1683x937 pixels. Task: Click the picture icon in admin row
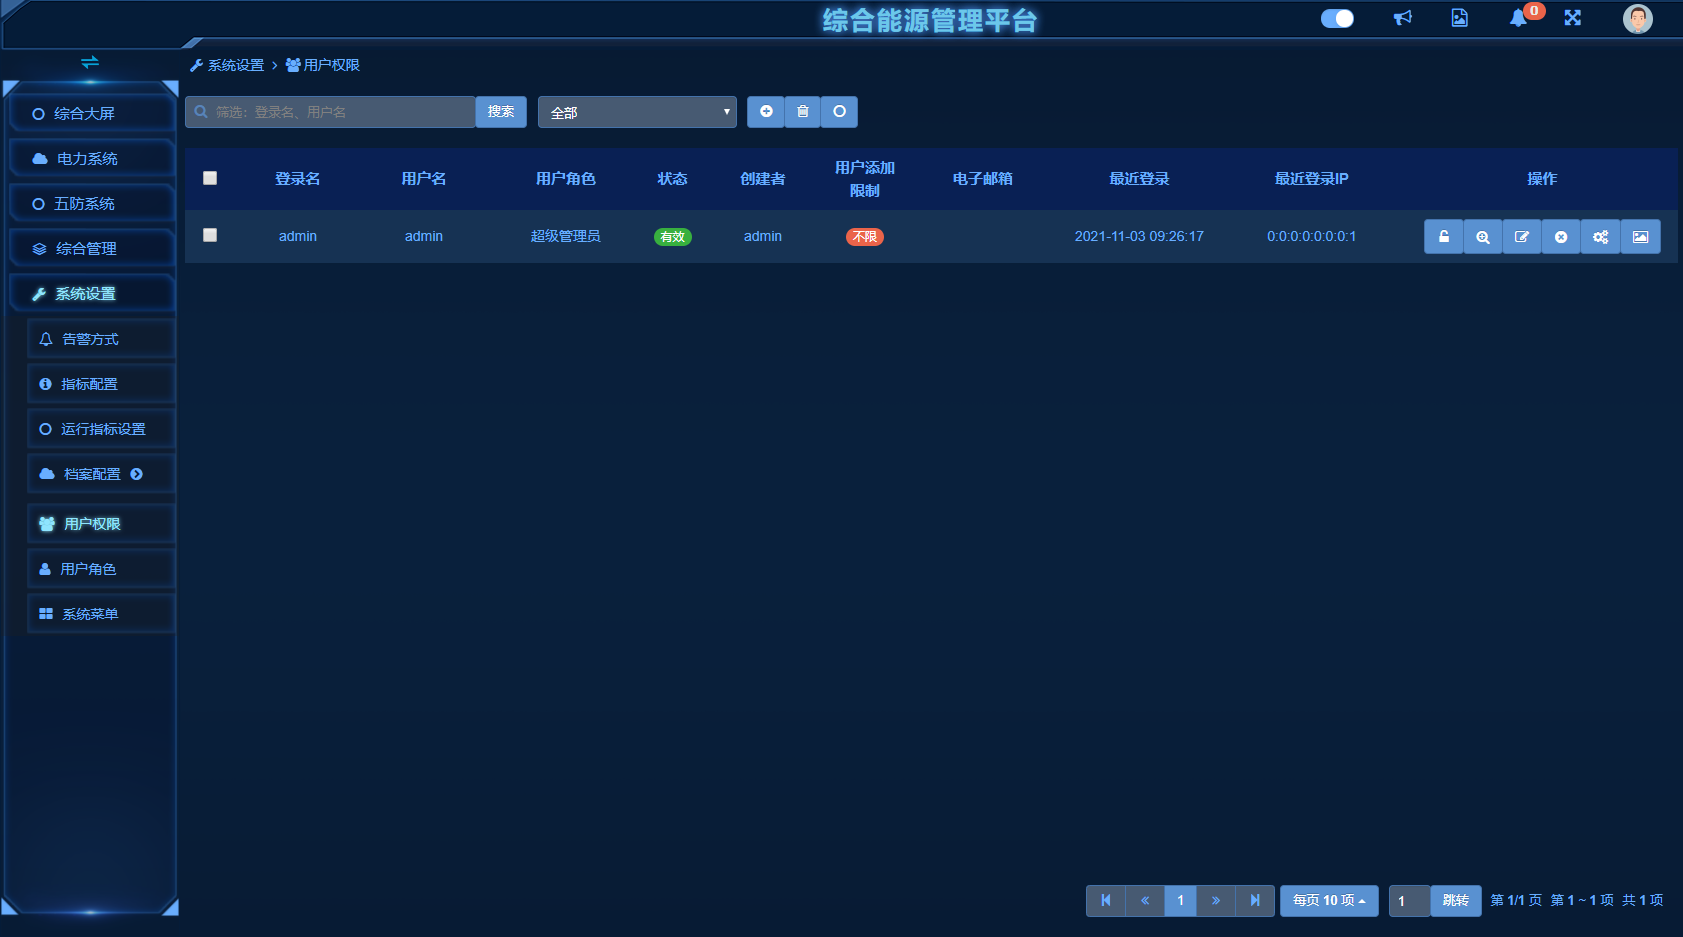pyautogui.click(x=1640, y=237)
